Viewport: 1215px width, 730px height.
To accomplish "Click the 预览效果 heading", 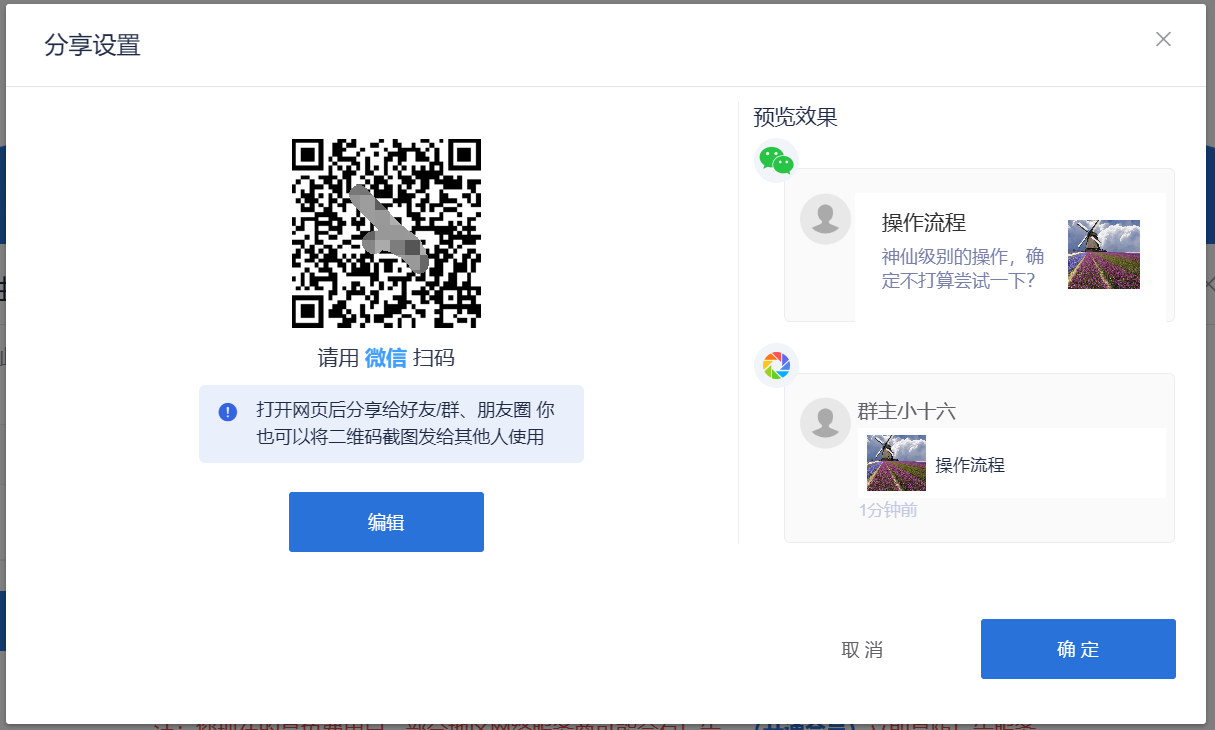I will 795,117.
